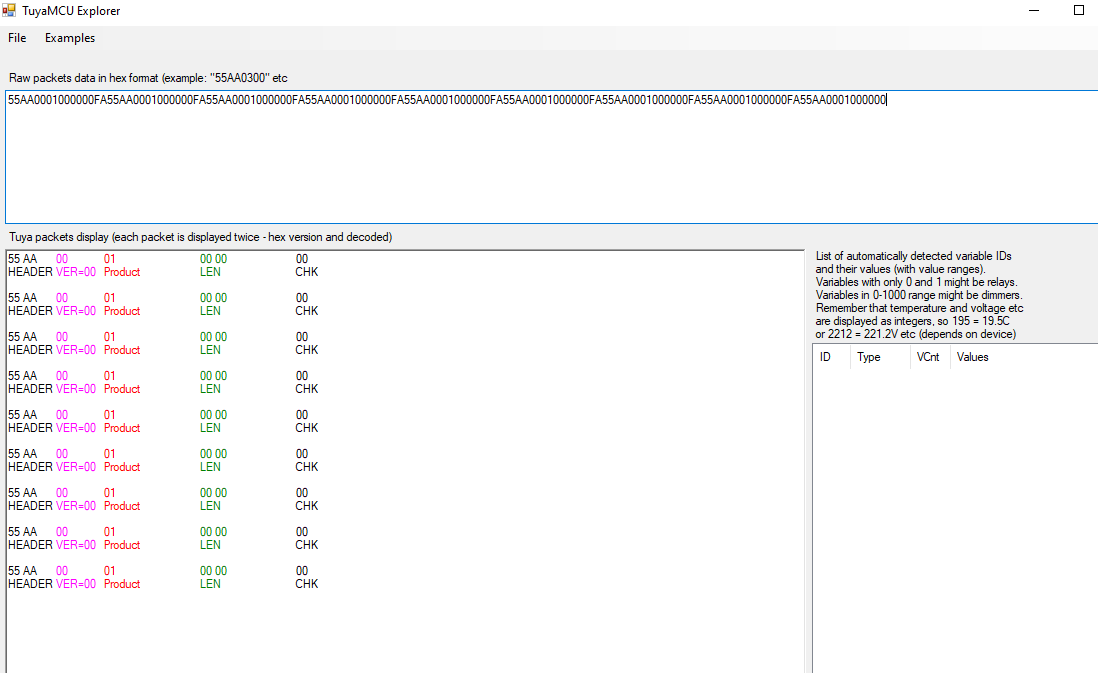
Task: Open the Examples menu
Action: point(69,38)
